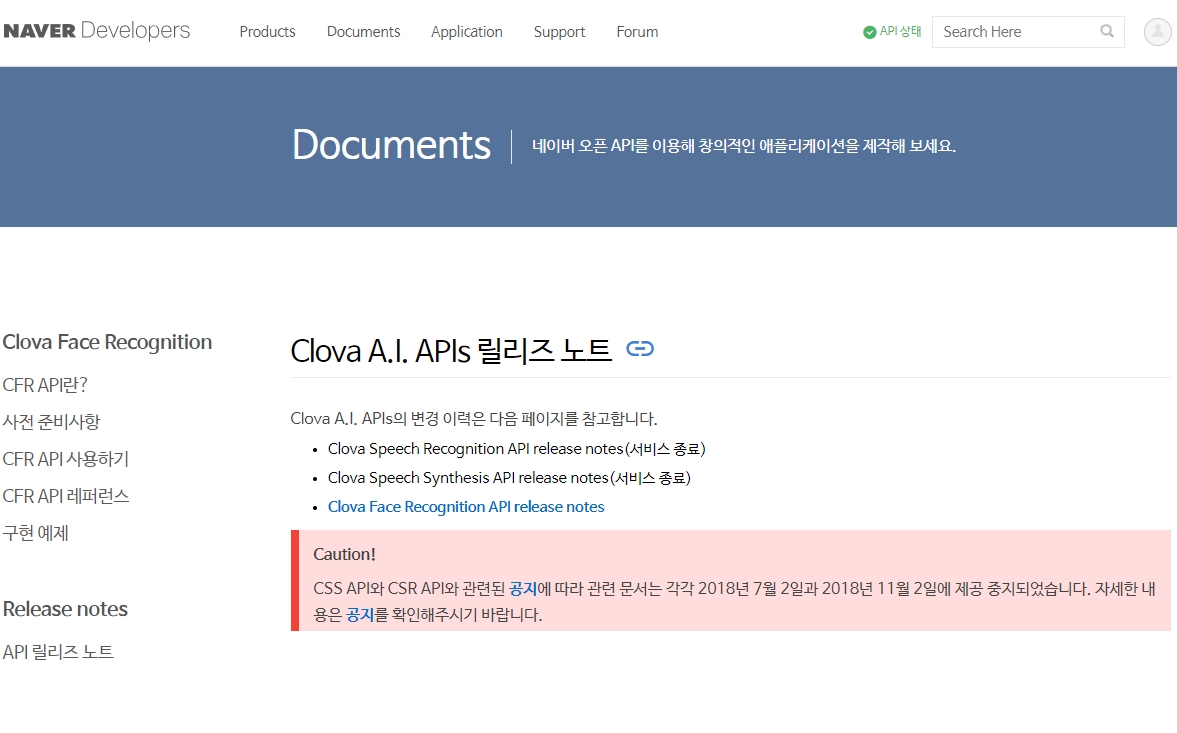Click the 공지 link before 를 확인해주시기
This screenshot has width=1177, height=733.
coord(360,615)
